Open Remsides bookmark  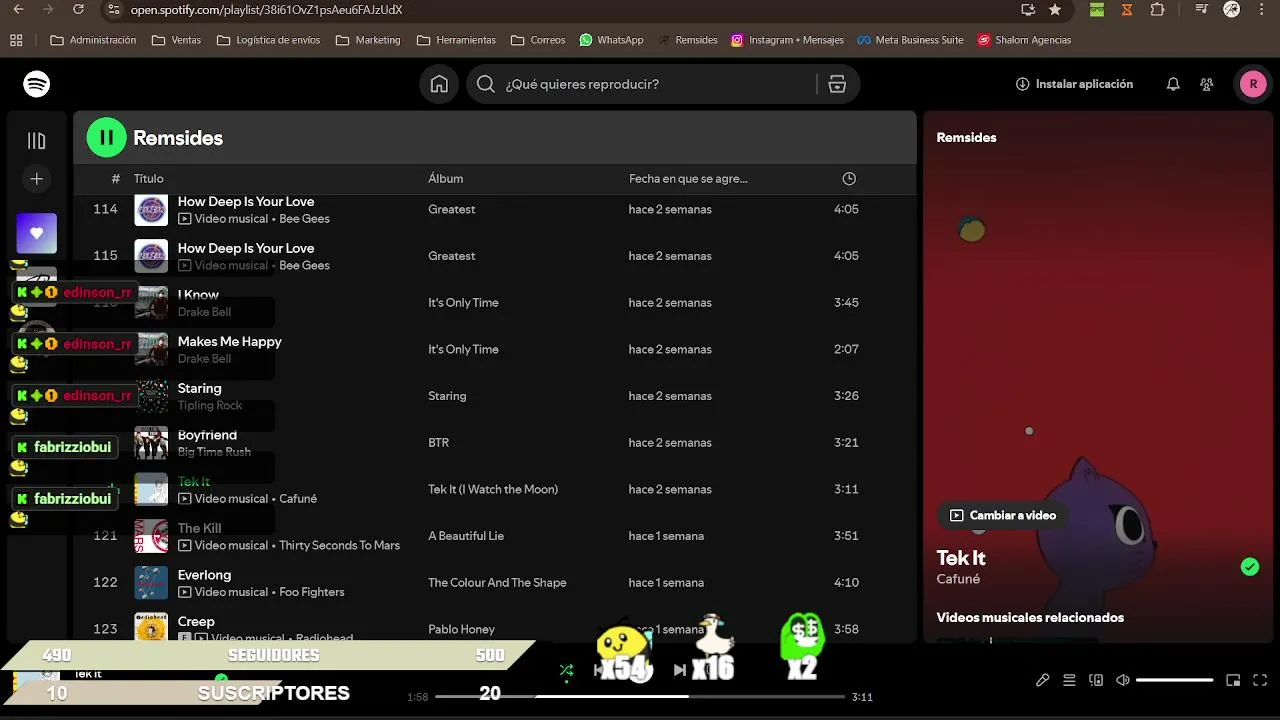688,40
